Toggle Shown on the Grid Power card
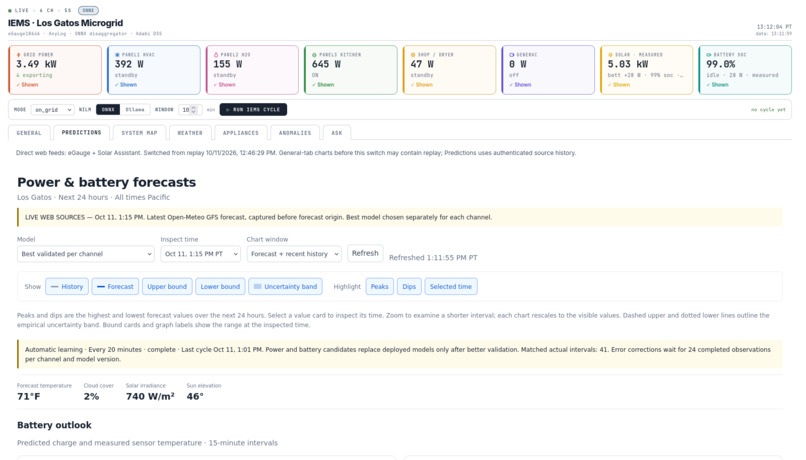Viewport: 806px width, 460px height. pyautogui.click(x=27, y=85)
